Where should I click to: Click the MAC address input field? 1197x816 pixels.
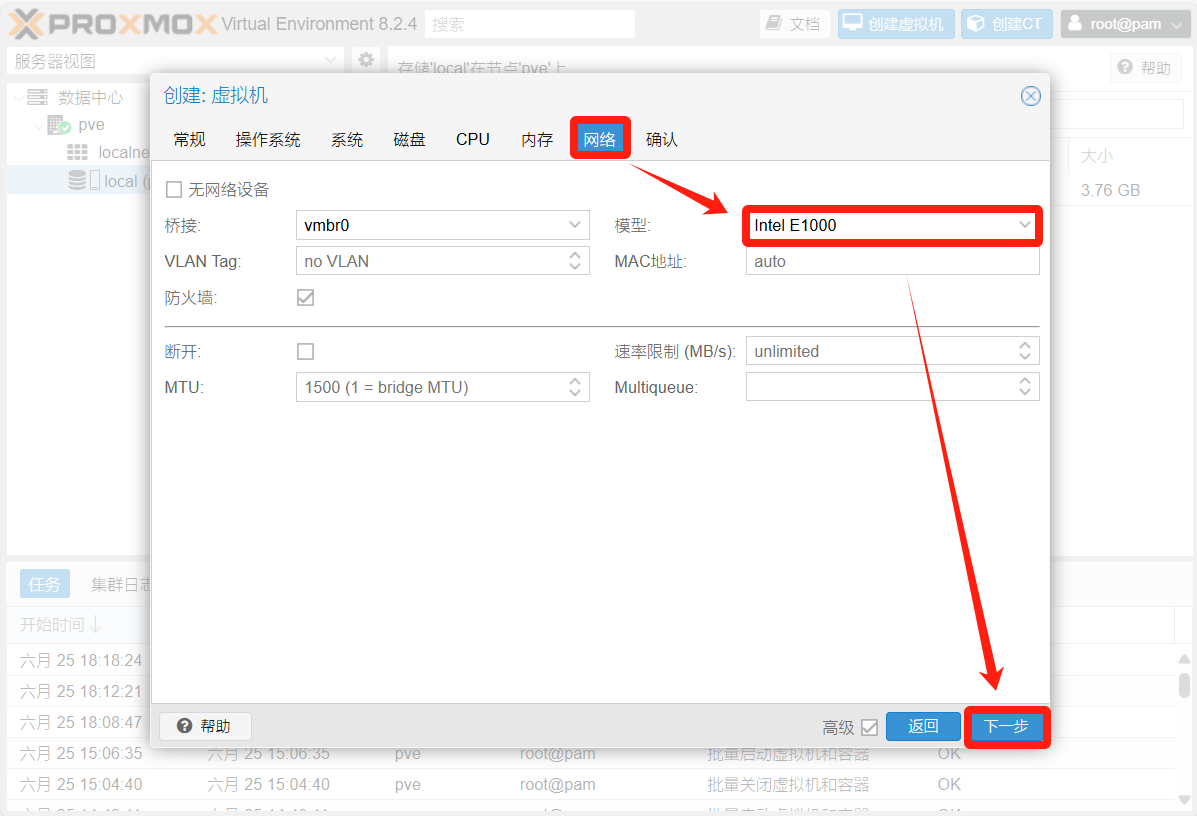coord(892,262)
